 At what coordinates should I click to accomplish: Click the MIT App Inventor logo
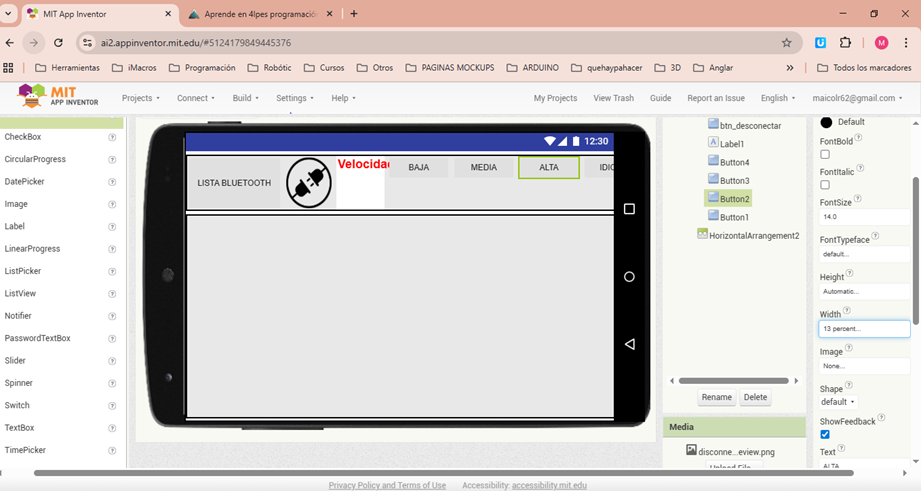click(59, 97)
